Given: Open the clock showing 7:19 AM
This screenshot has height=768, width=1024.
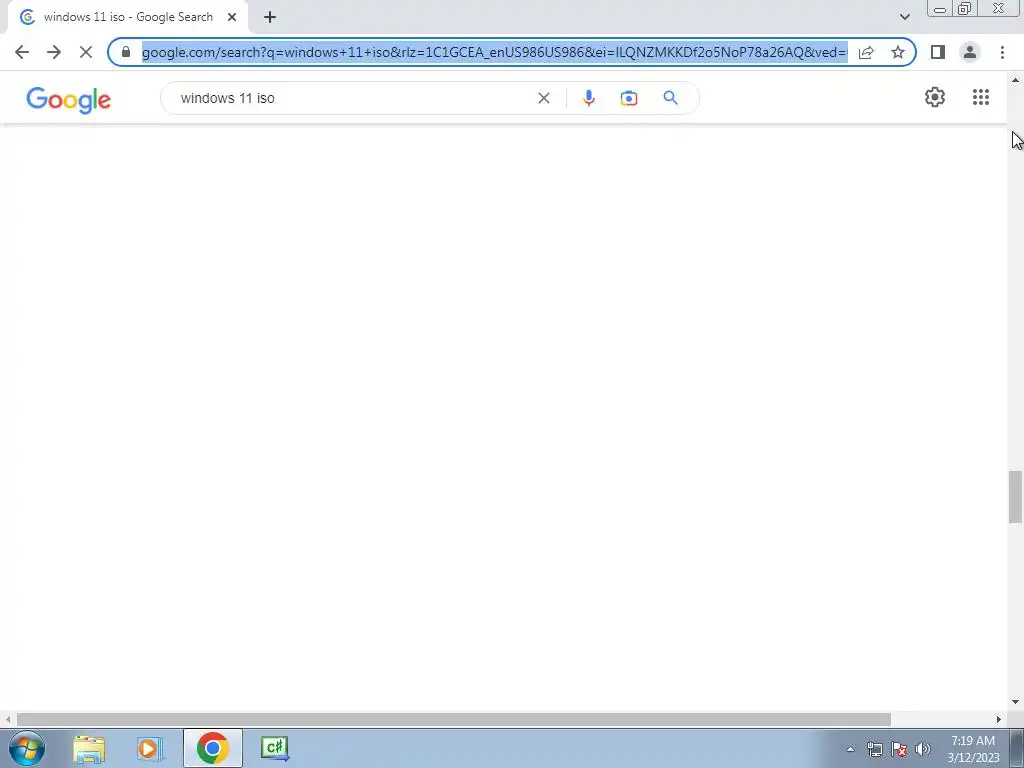Looking at the screenshot, I should pos(973,749).
